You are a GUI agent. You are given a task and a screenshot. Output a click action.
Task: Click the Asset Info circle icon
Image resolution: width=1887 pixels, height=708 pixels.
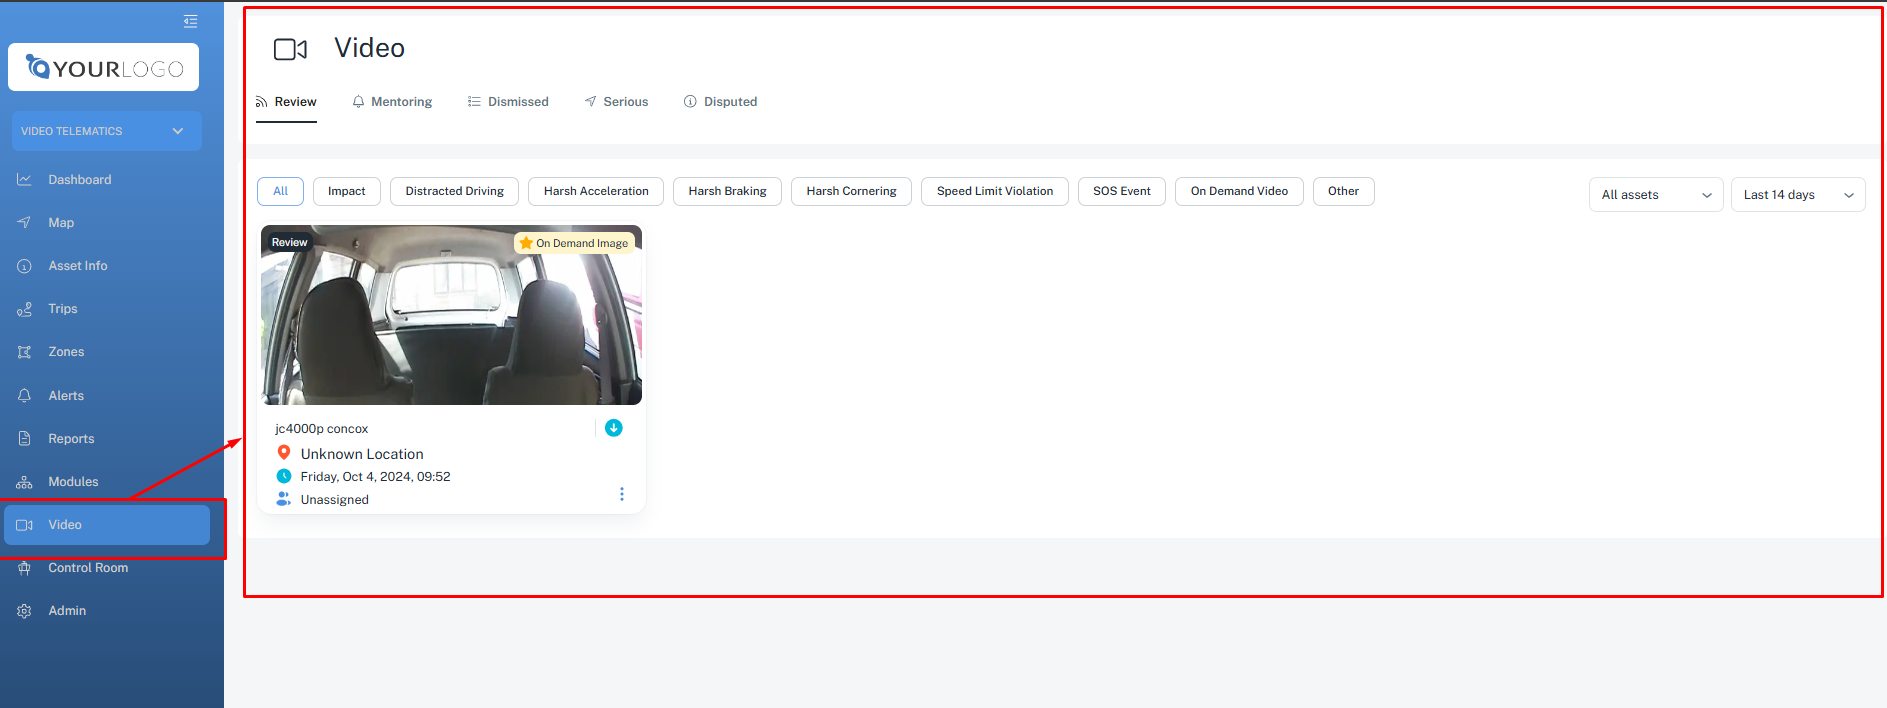tap(24, 266)
